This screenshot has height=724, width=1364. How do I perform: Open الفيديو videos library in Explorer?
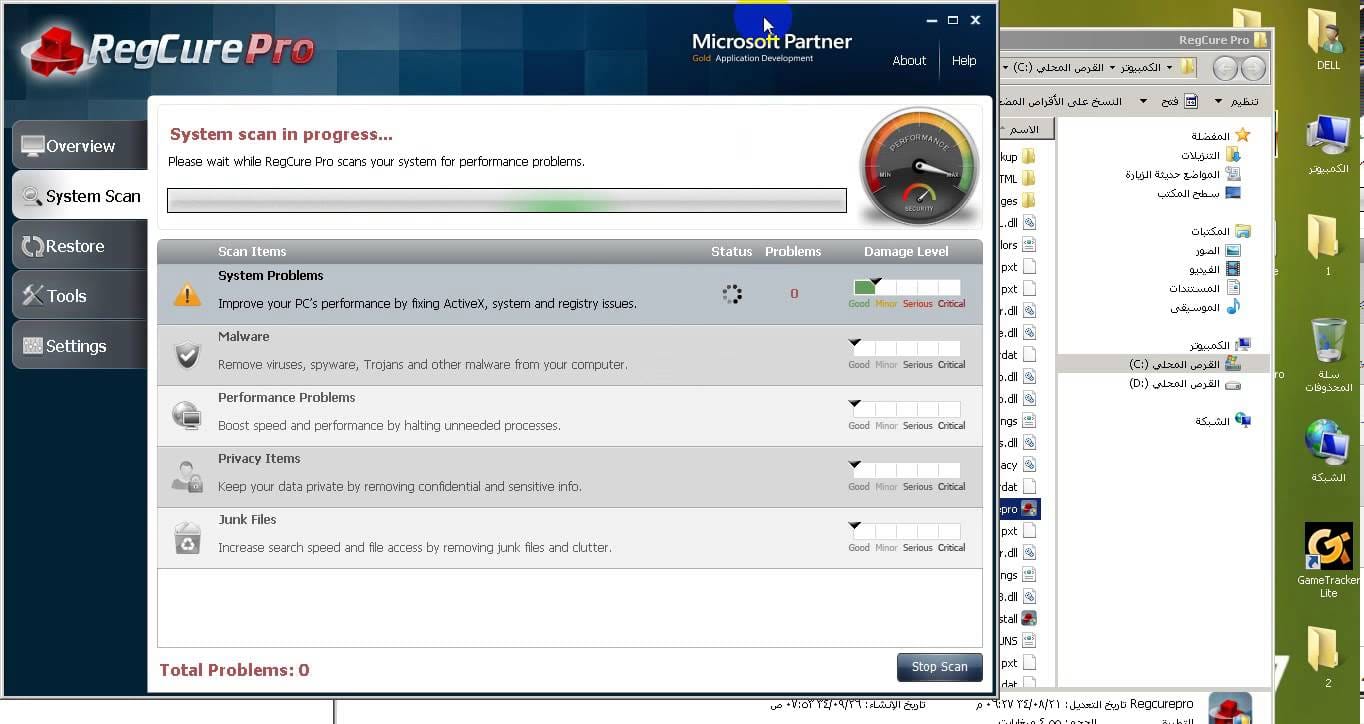1214,269
